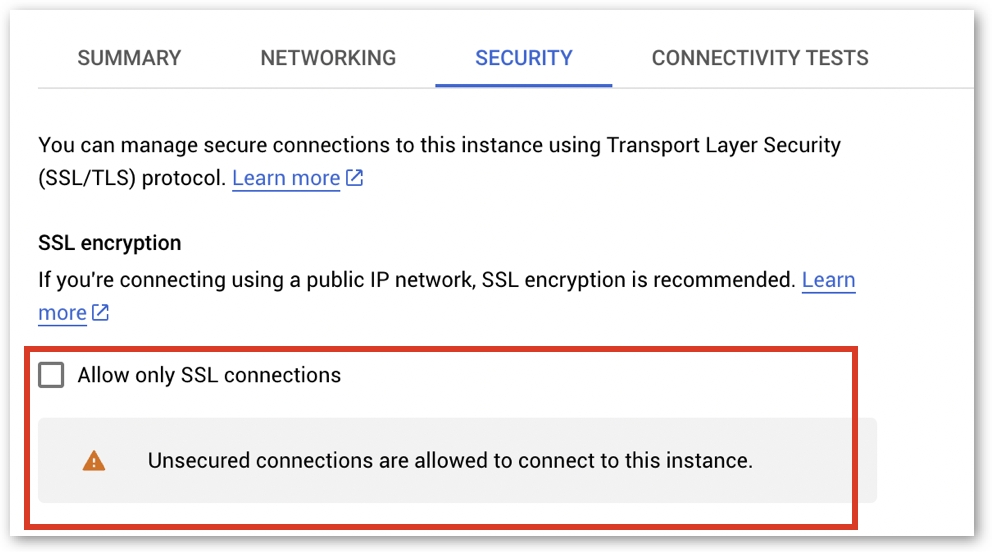This screenshot has height=552, width=992.
Task: Go to the Connectivity Tests tab
Action: [x=760, y=58]
